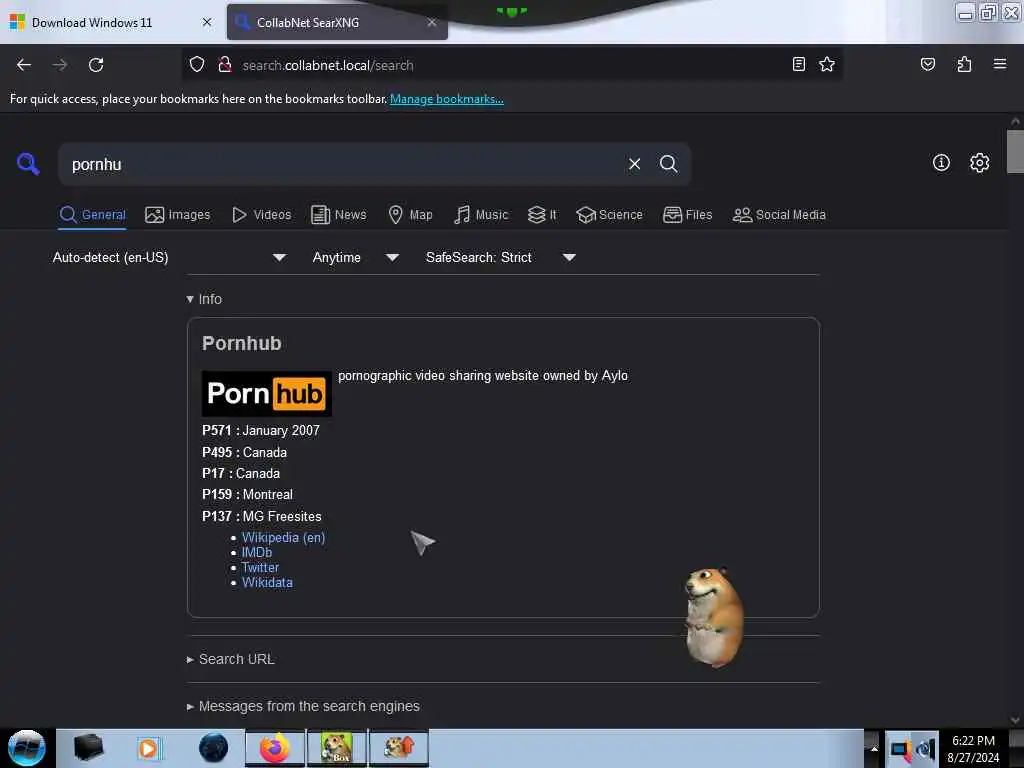Open the black box taskbar icon
Image resolution: width=1024 pixels, height=768 pixels.
88,748
